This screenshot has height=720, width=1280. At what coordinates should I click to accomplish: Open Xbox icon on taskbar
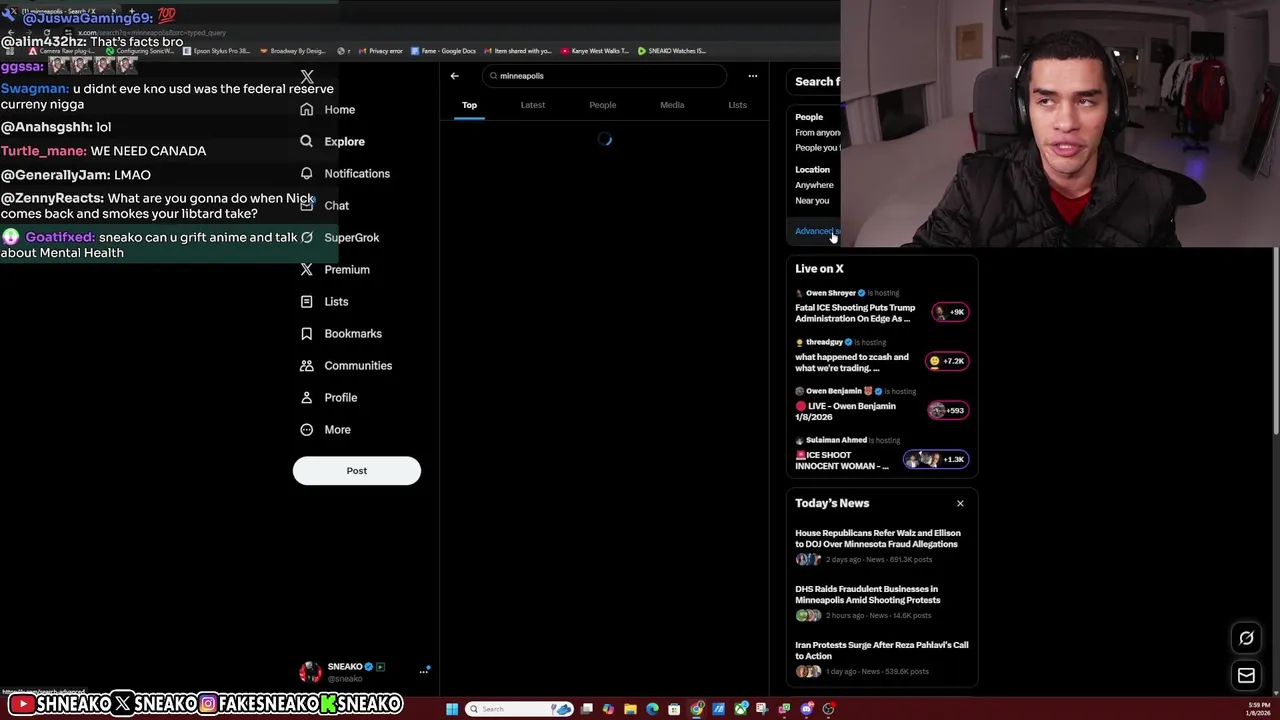(741, 709)
